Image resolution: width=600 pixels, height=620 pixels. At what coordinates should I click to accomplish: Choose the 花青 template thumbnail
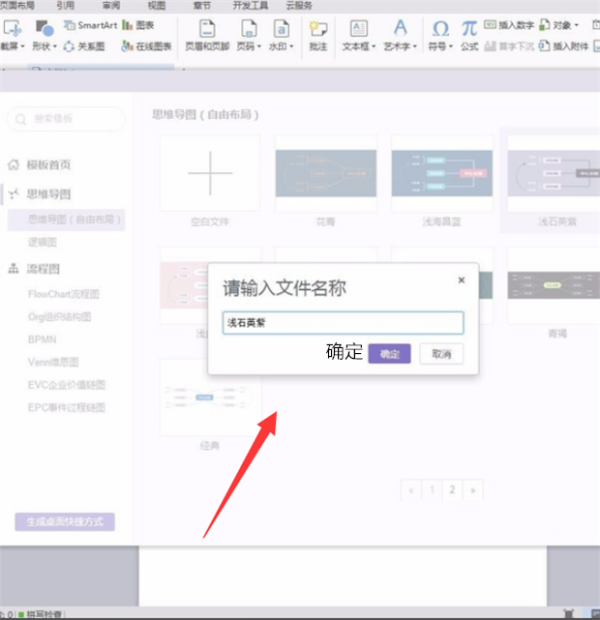[x=326, y=173]
